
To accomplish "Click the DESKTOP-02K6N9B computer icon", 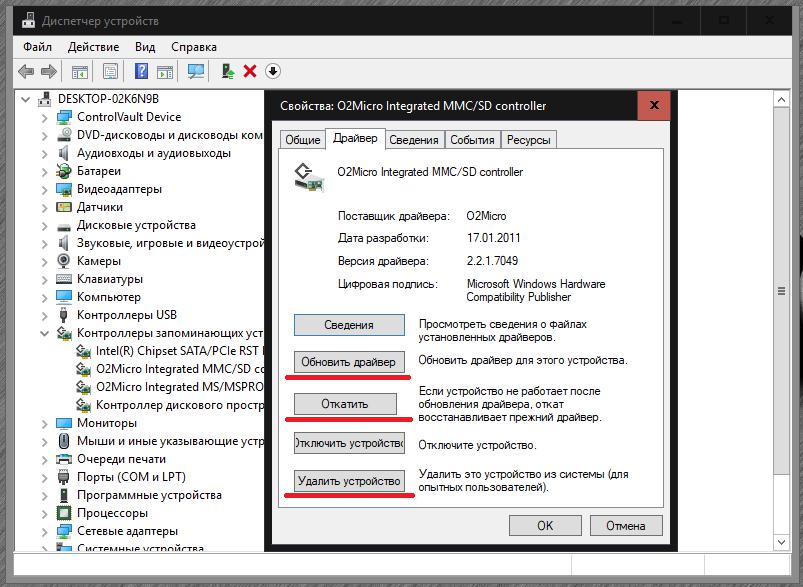I will point(45,99).
